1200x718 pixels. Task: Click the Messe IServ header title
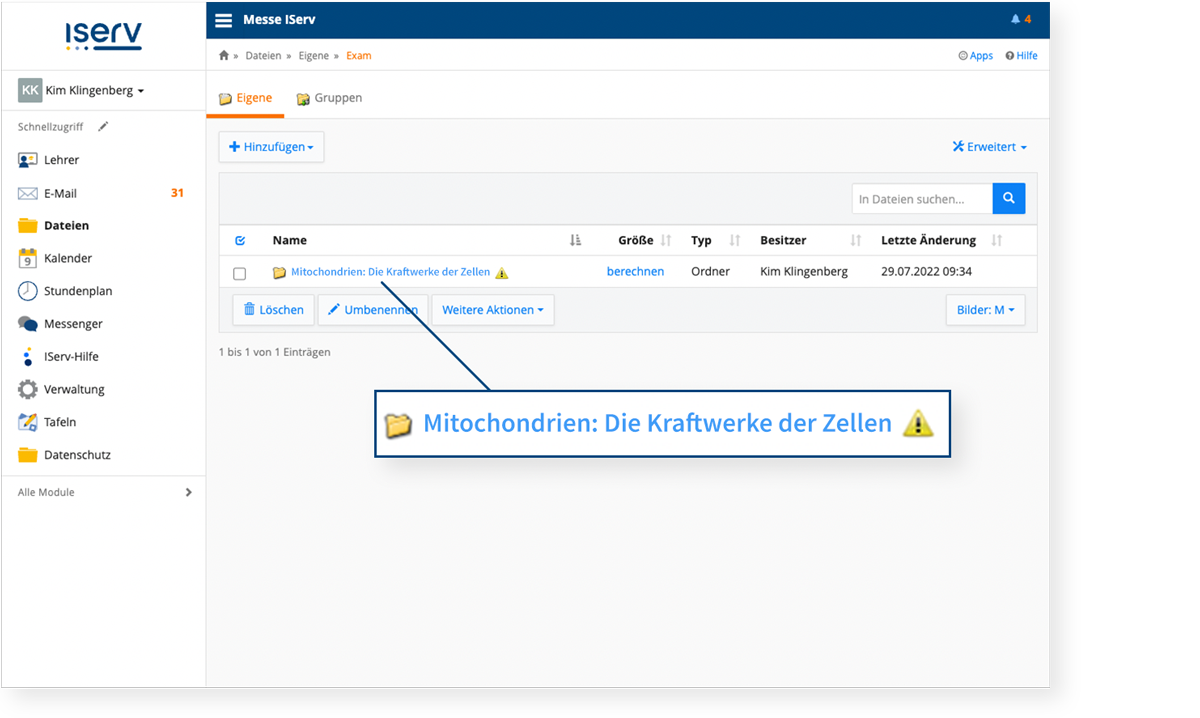[279, 20]
